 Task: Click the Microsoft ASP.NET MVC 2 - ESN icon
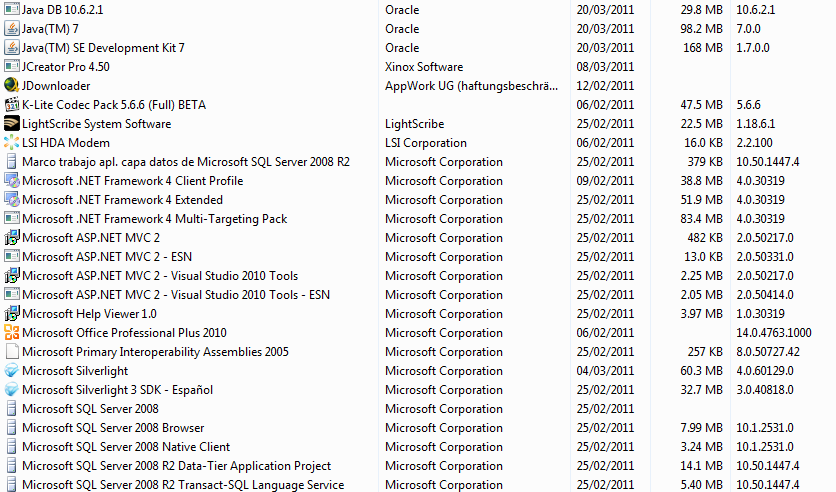(x=11, y=256)
